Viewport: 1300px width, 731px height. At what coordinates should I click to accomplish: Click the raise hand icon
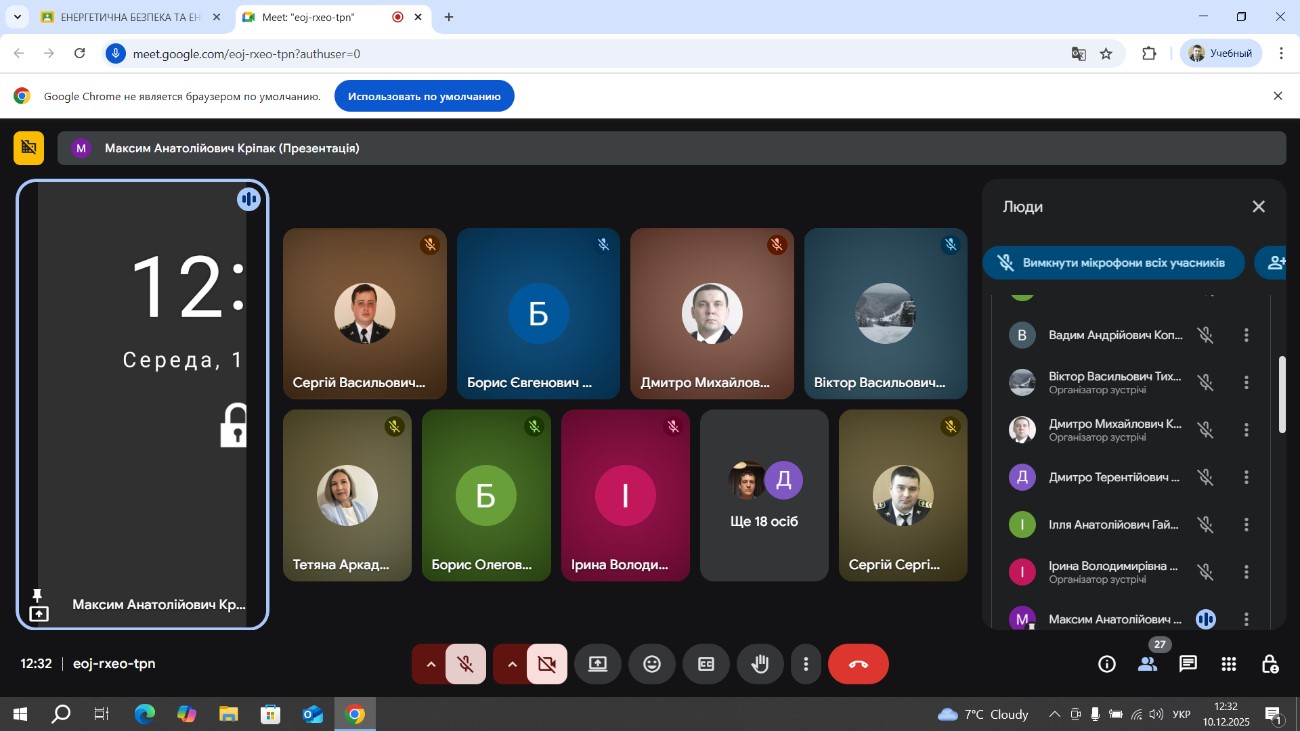click(760, 664)
